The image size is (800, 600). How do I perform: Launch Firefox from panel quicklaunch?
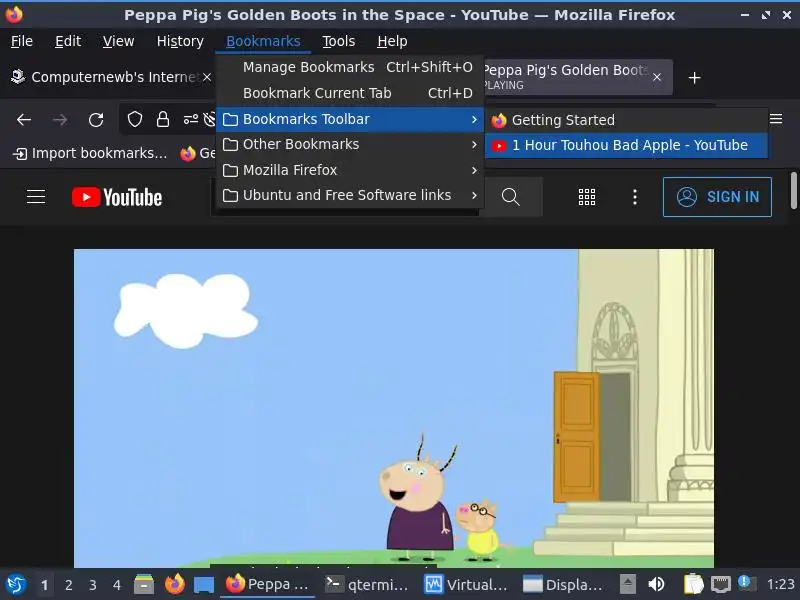tap(174, 584)
